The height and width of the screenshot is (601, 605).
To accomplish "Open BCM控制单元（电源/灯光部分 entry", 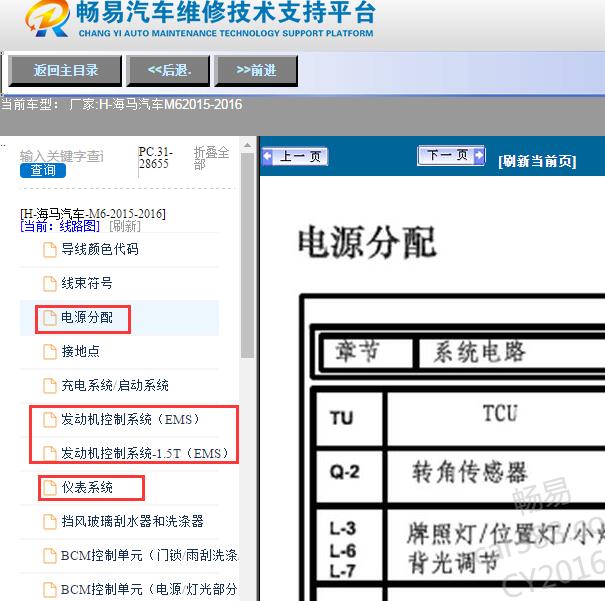I will (150, 589).
